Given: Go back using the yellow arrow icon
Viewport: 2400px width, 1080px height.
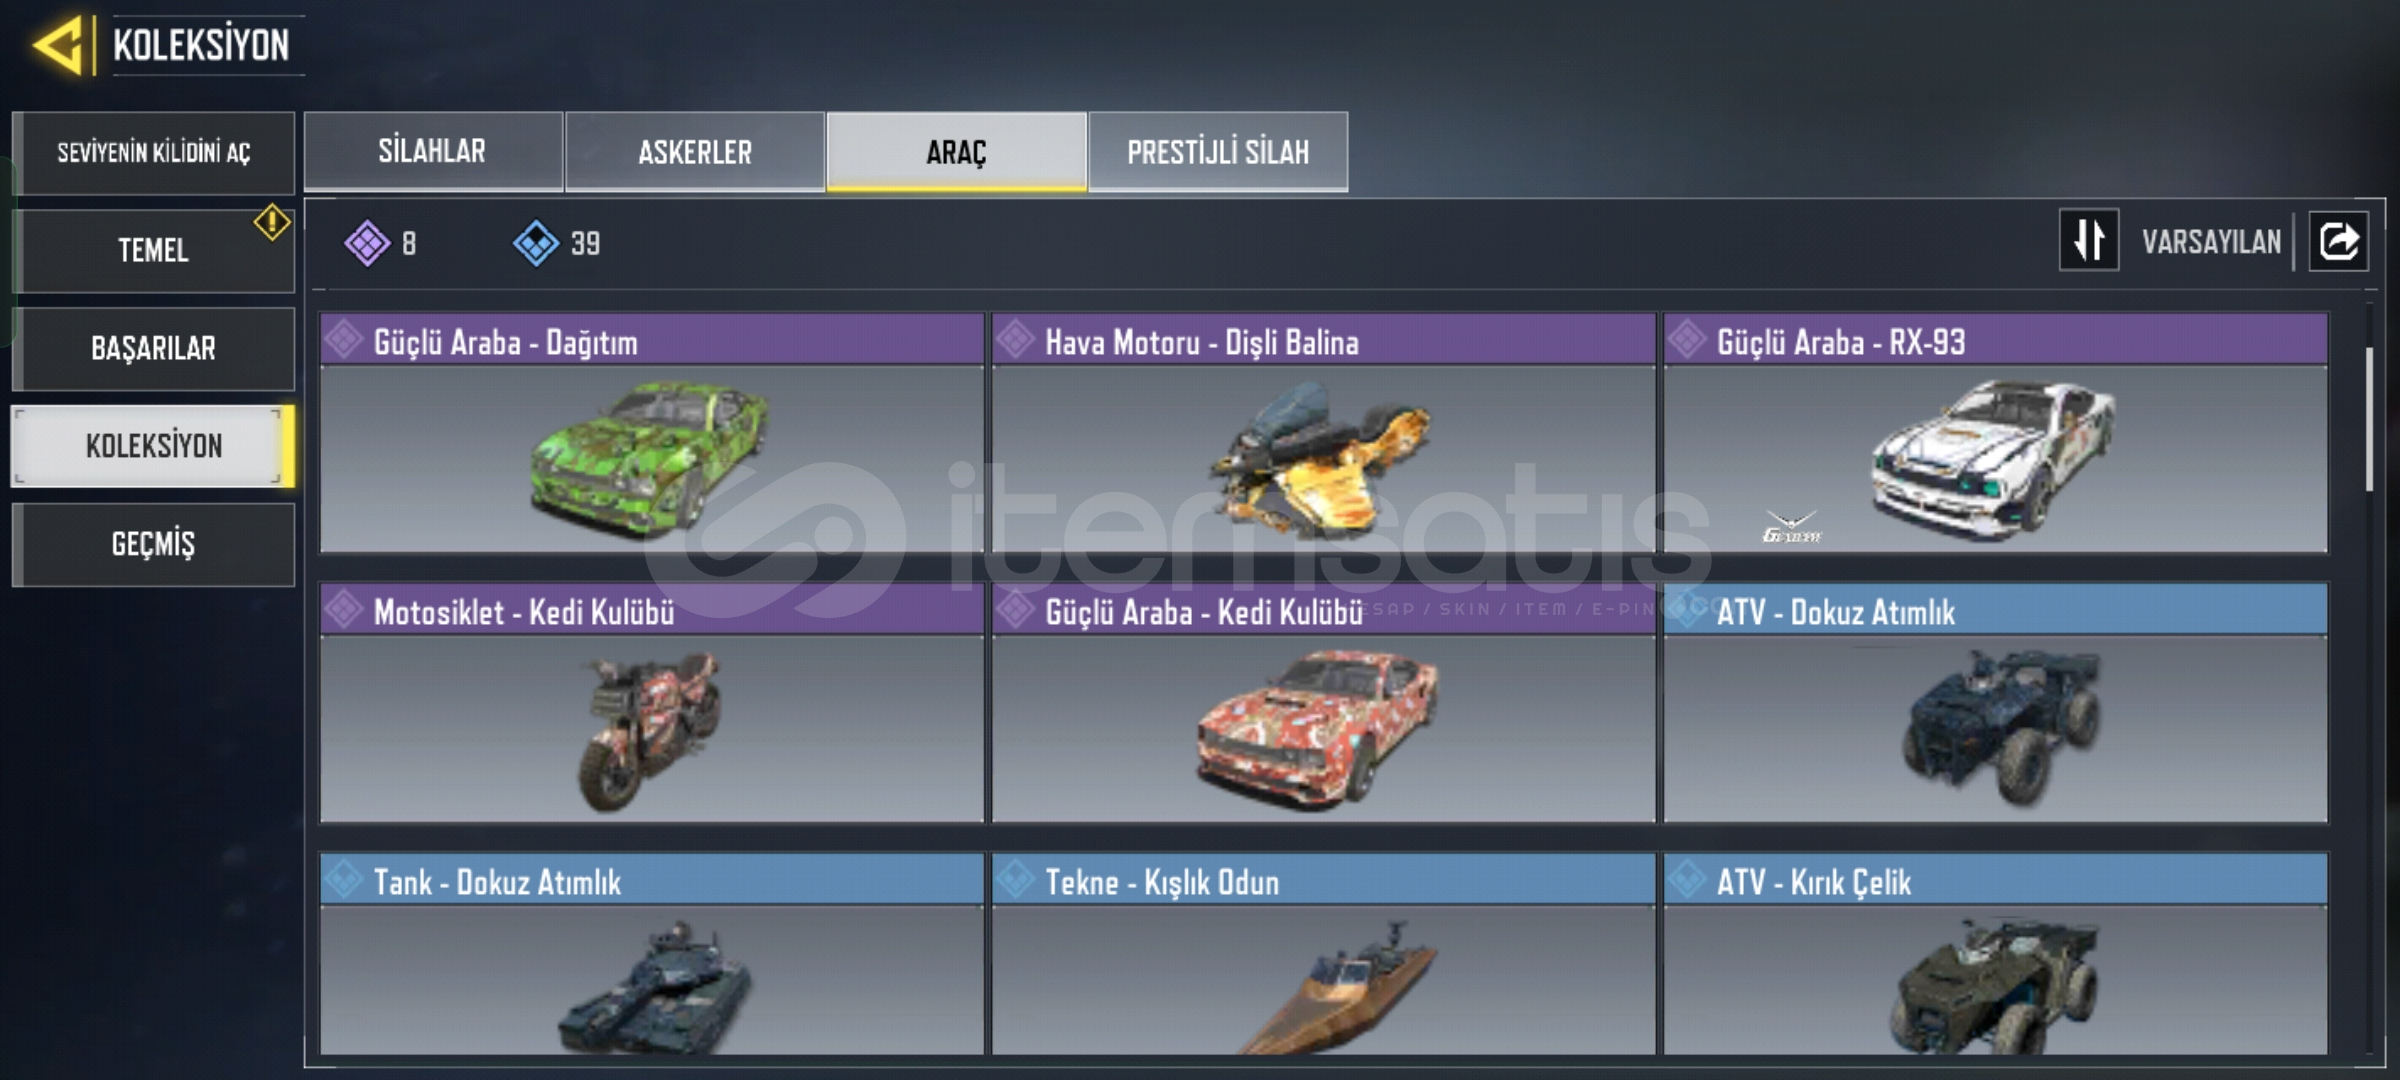Looking at the screenshot, I should (x=58, y=45).
